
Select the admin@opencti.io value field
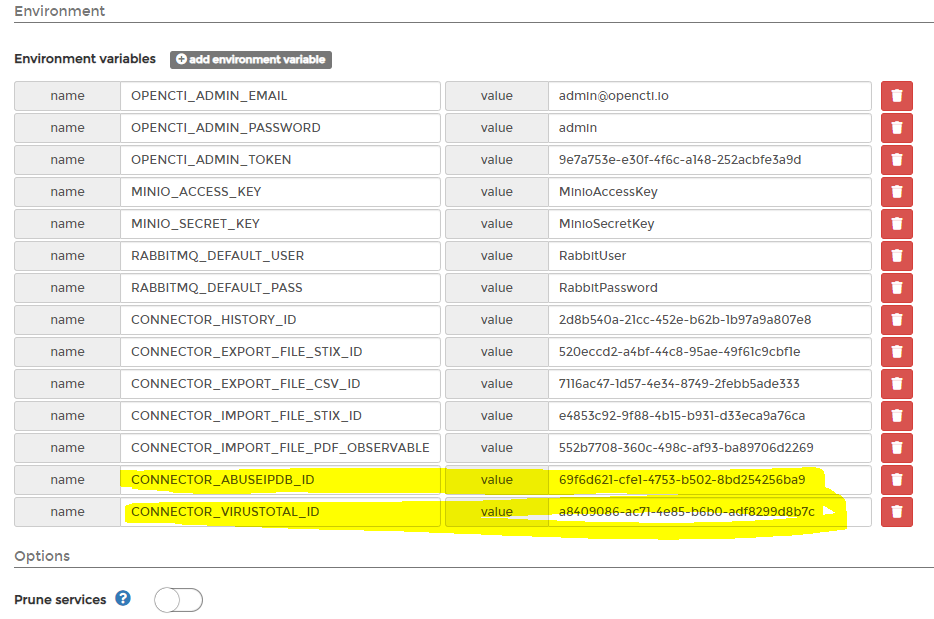pos(707,95)
